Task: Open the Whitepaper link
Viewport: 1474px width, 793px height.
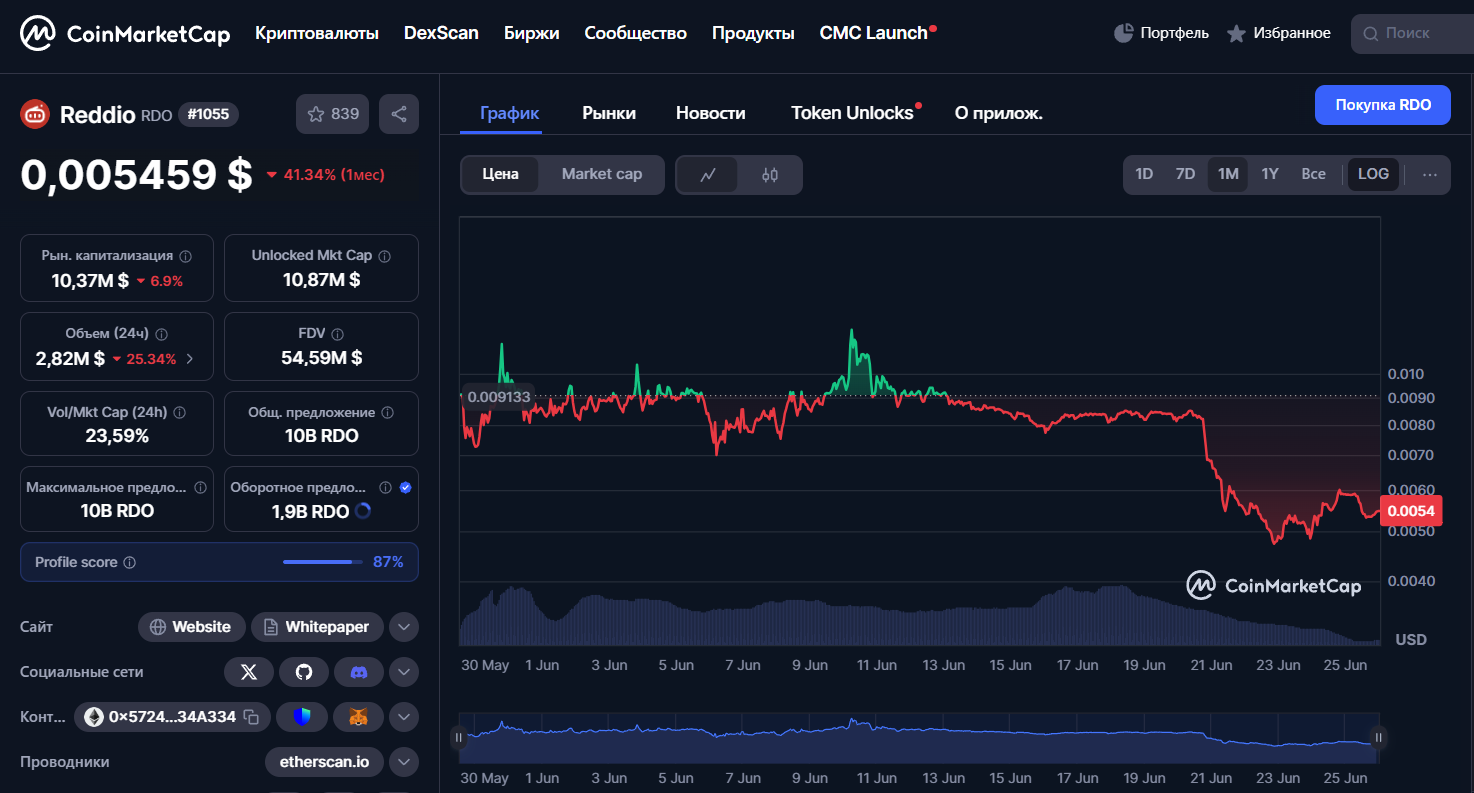Action: 317,627
